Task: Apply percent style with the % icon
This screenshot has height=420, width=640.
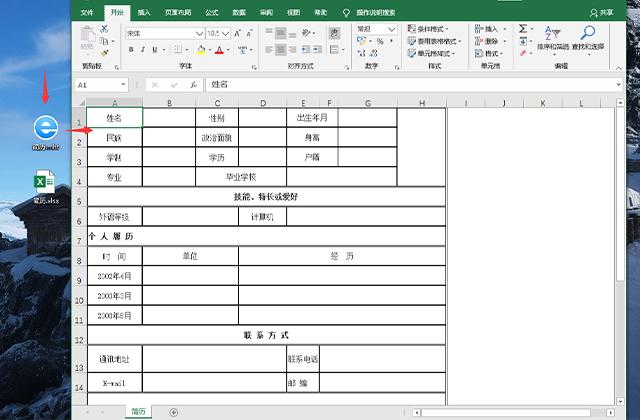Action: [x=380, y=41]
